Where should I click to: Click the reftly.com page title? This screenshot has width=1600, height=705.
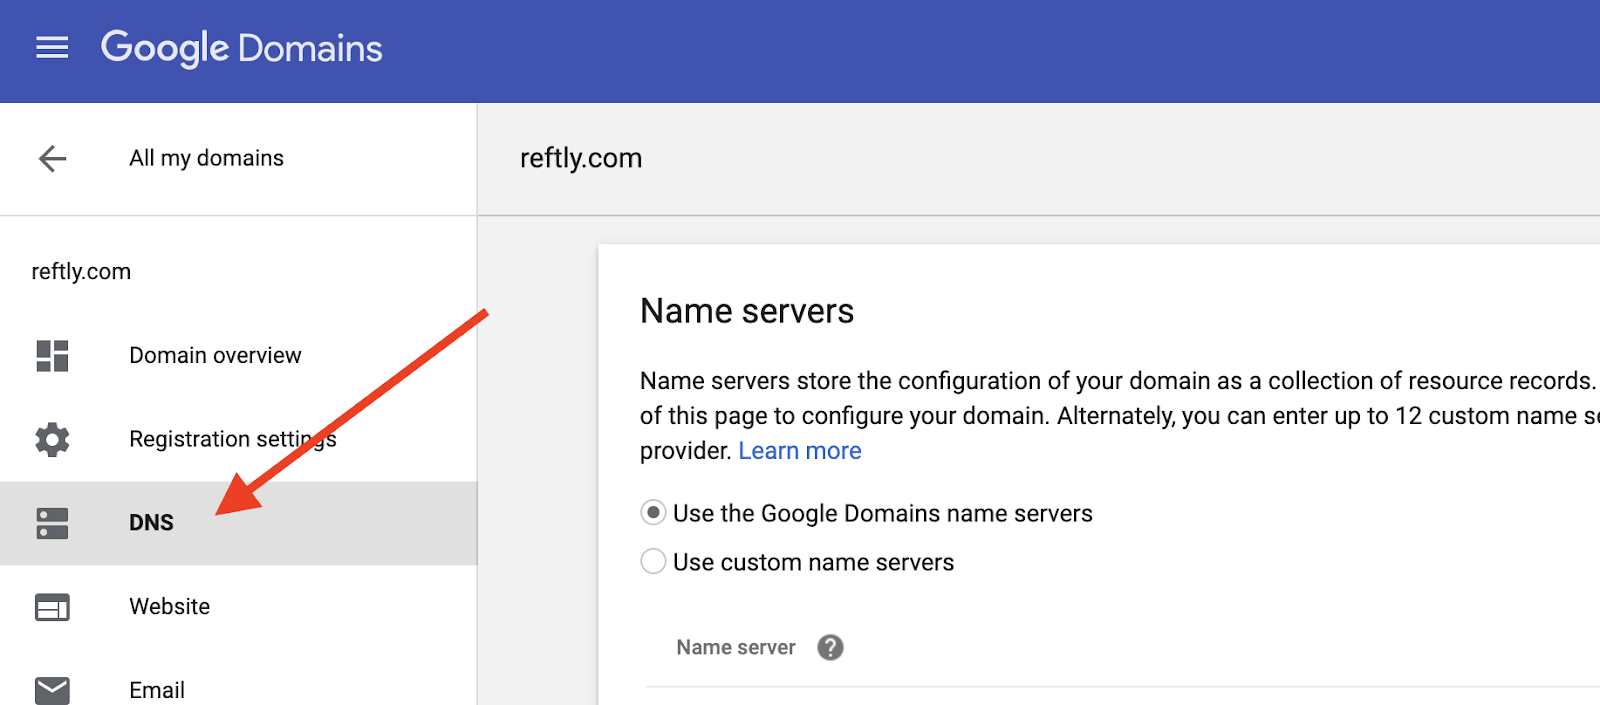[581, 158]
